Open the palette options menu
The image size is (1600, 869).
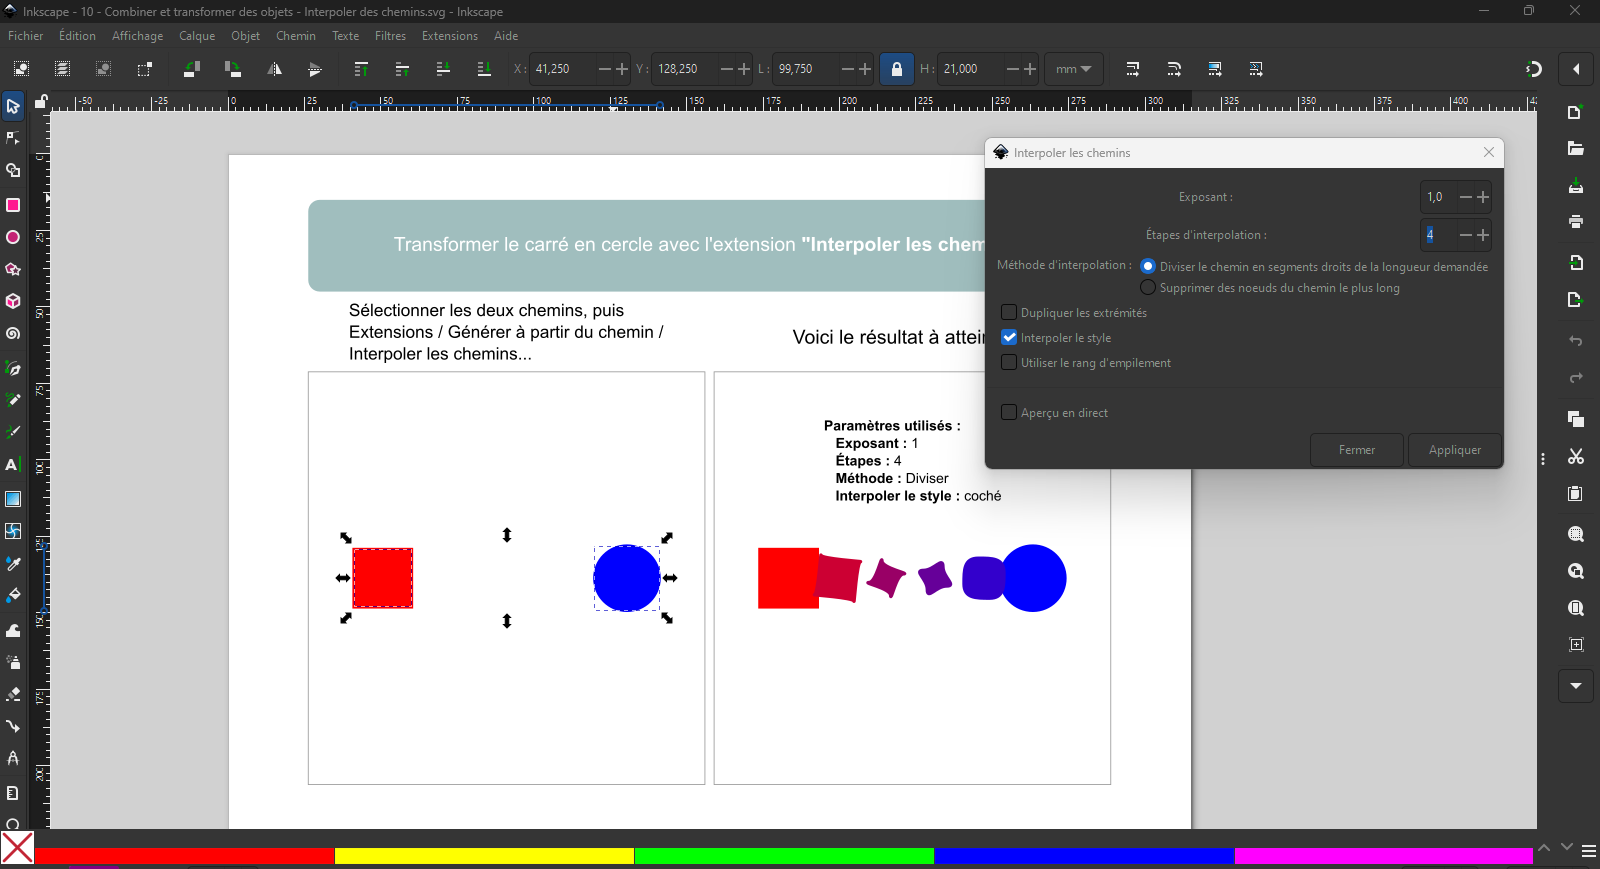[1588, 851]
